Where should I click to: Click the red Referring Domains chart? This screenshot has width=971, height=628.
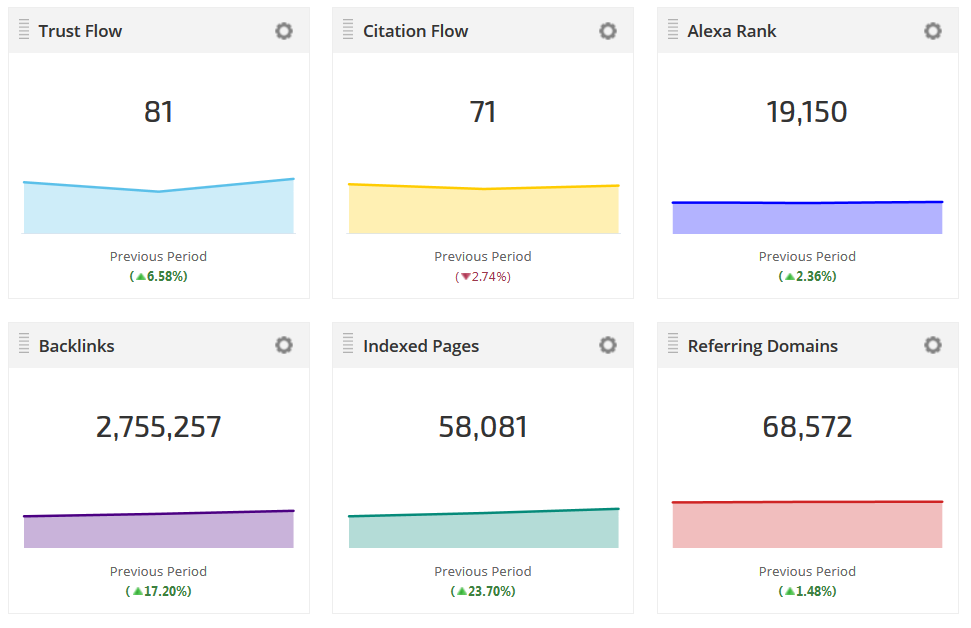(x=807, y=525)
